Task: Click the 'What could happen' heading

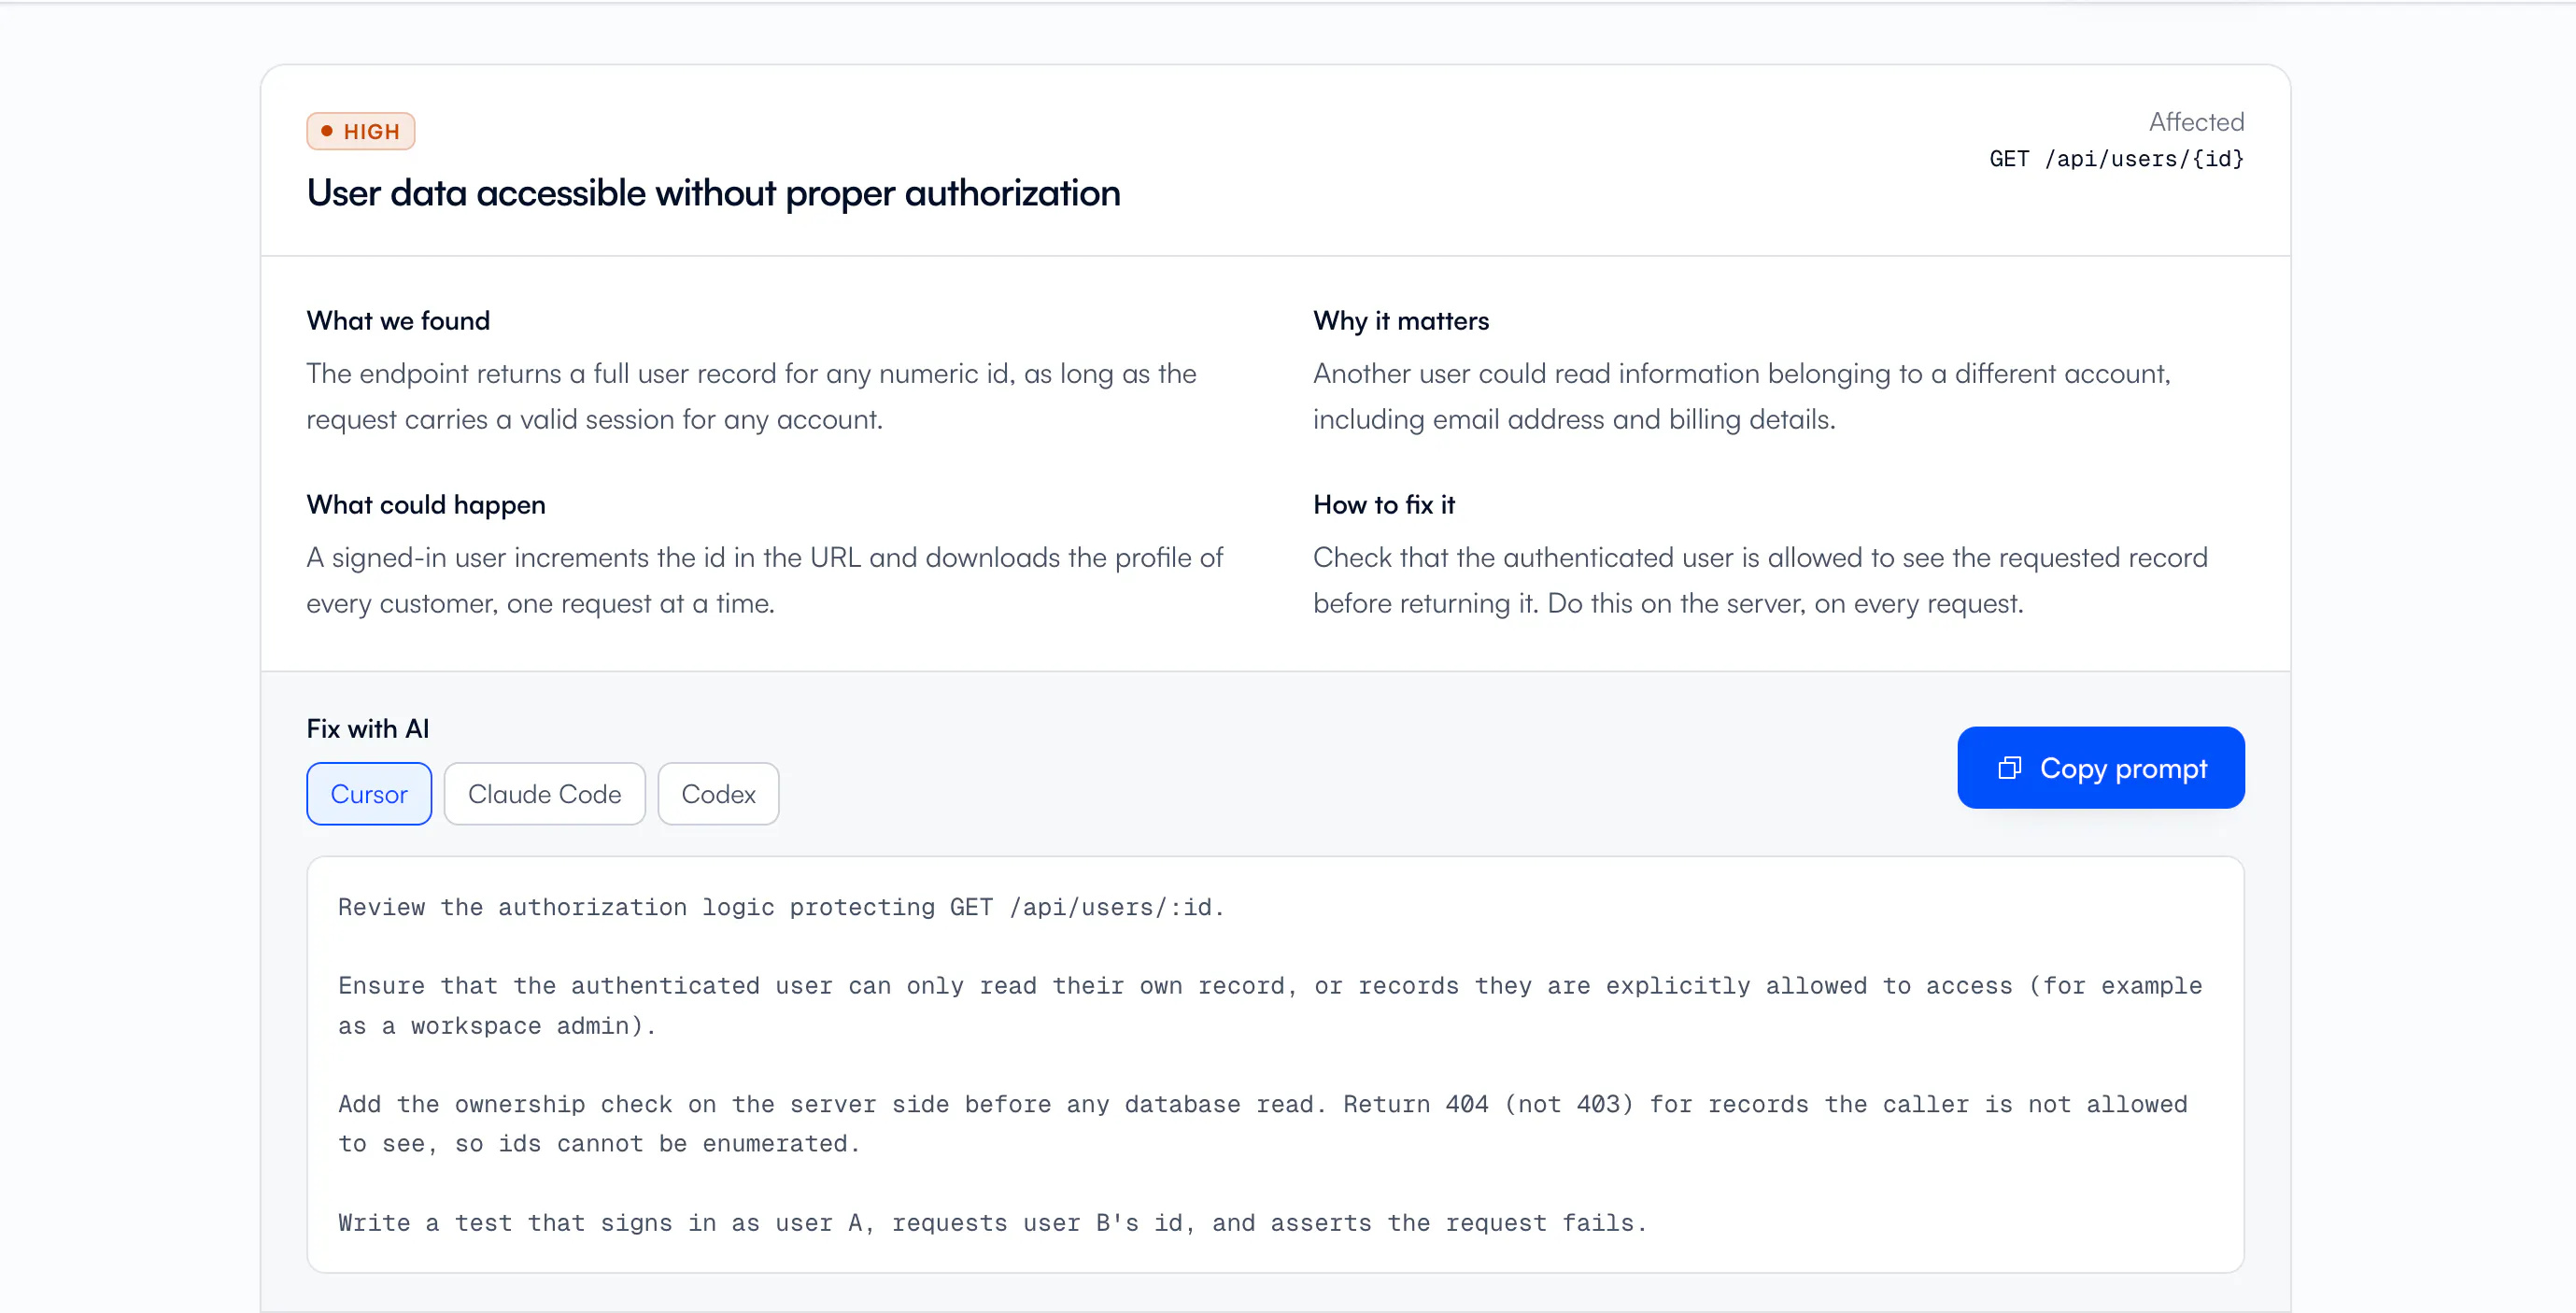Action: tap(426, 505)
